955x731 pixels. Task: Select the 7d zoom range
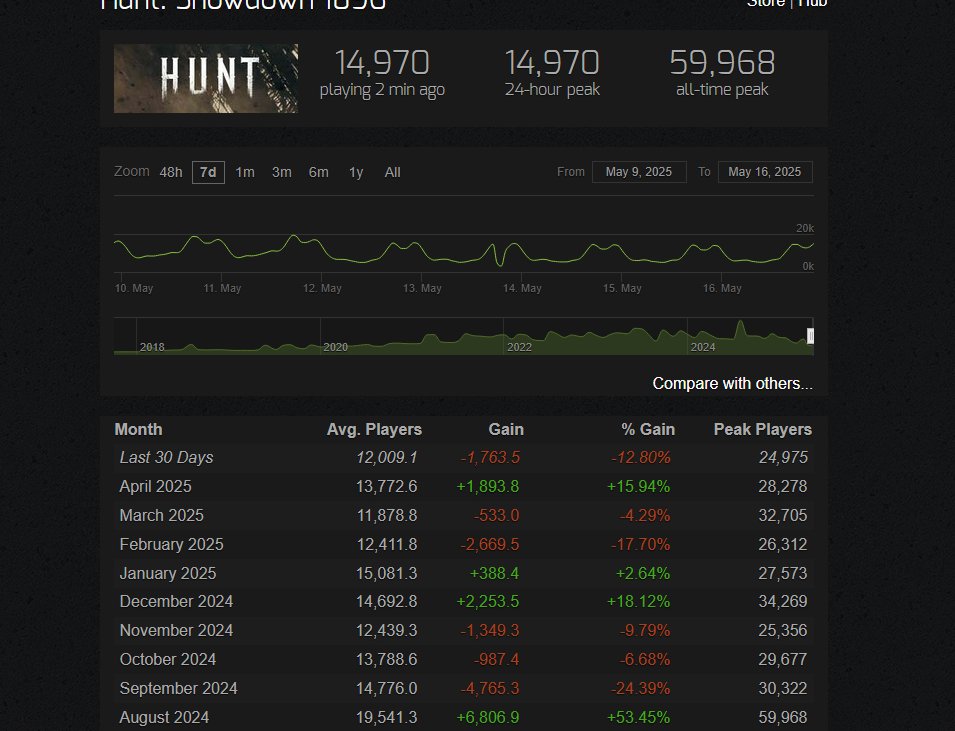[x=208, y=172]
